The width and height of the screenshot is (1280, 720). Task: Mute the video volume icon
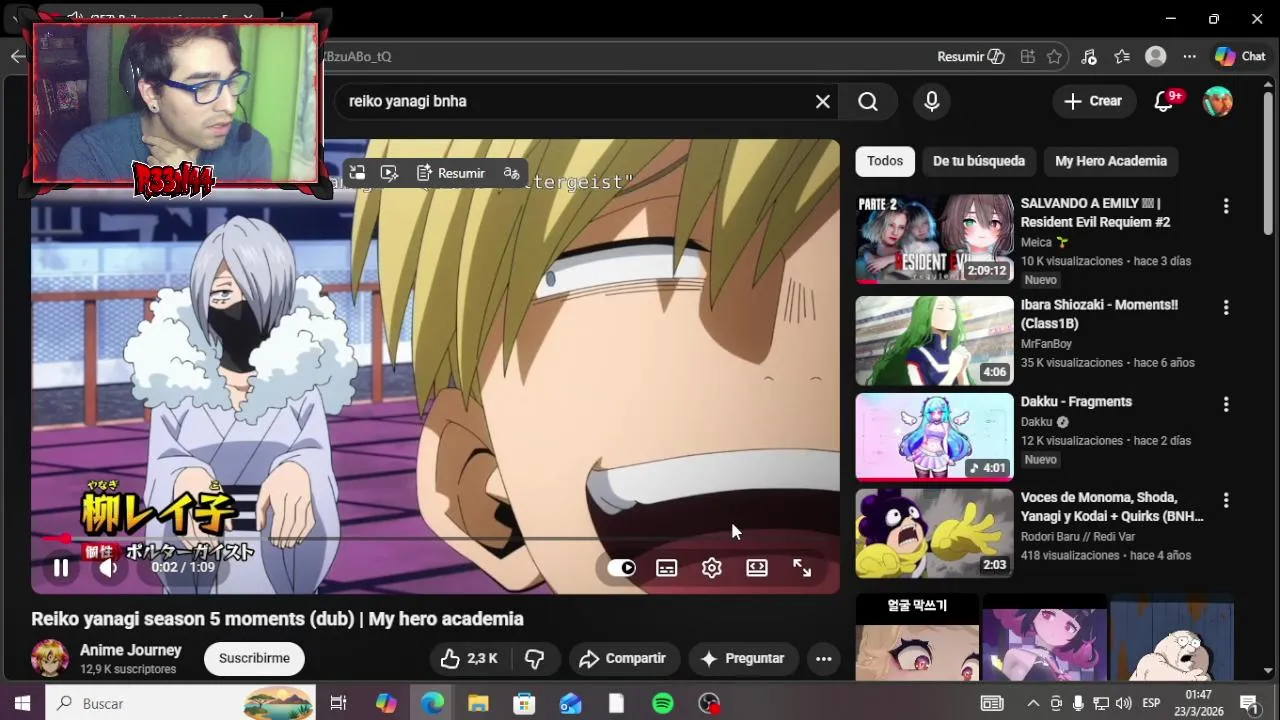tap(108, 568)
